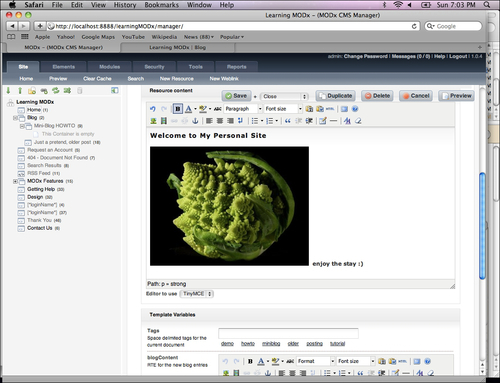Collapse the Blog tree node
This screenshot has height=383, width=500.
[15, 118]
